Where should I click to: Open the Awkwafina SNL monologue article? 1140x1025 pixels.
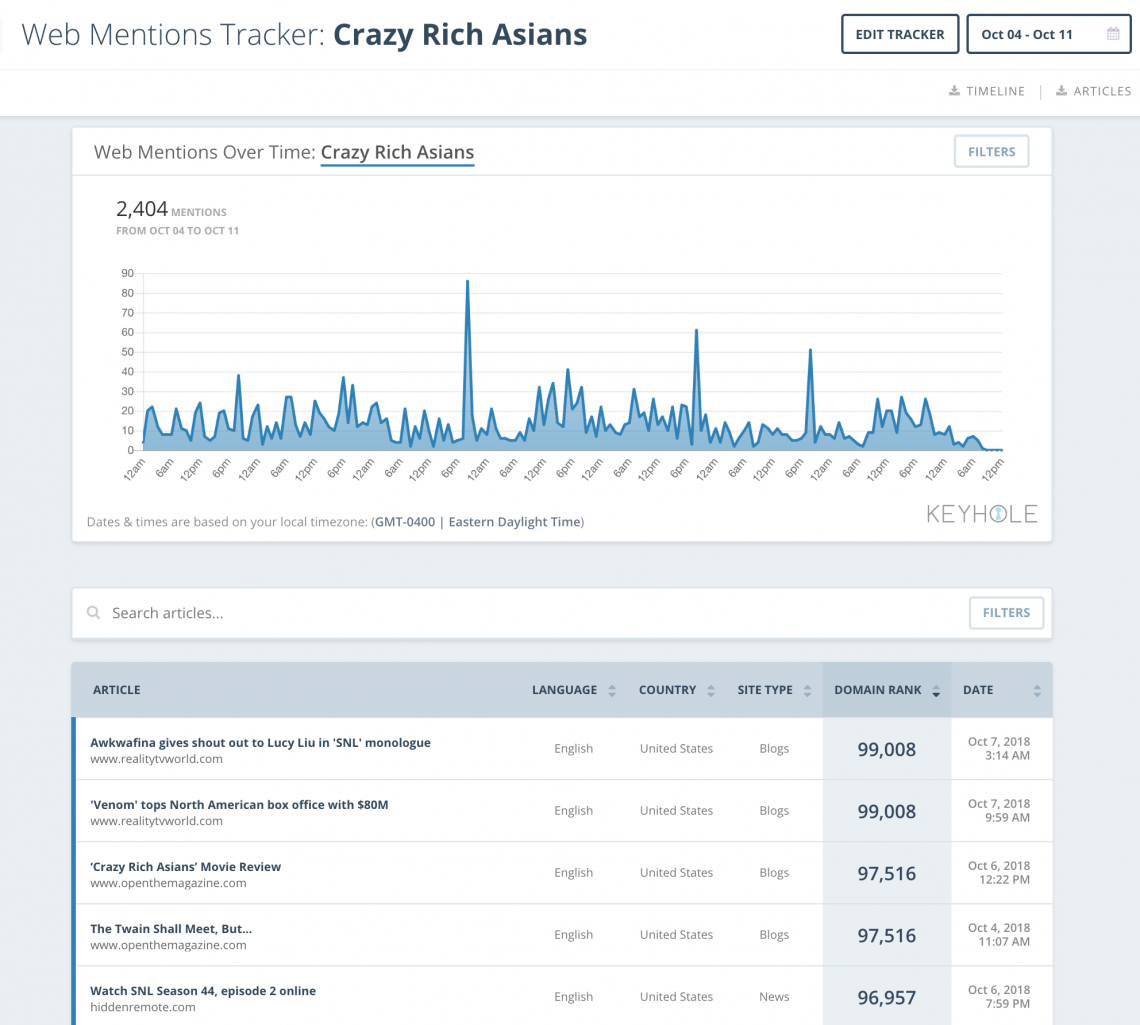260,742
